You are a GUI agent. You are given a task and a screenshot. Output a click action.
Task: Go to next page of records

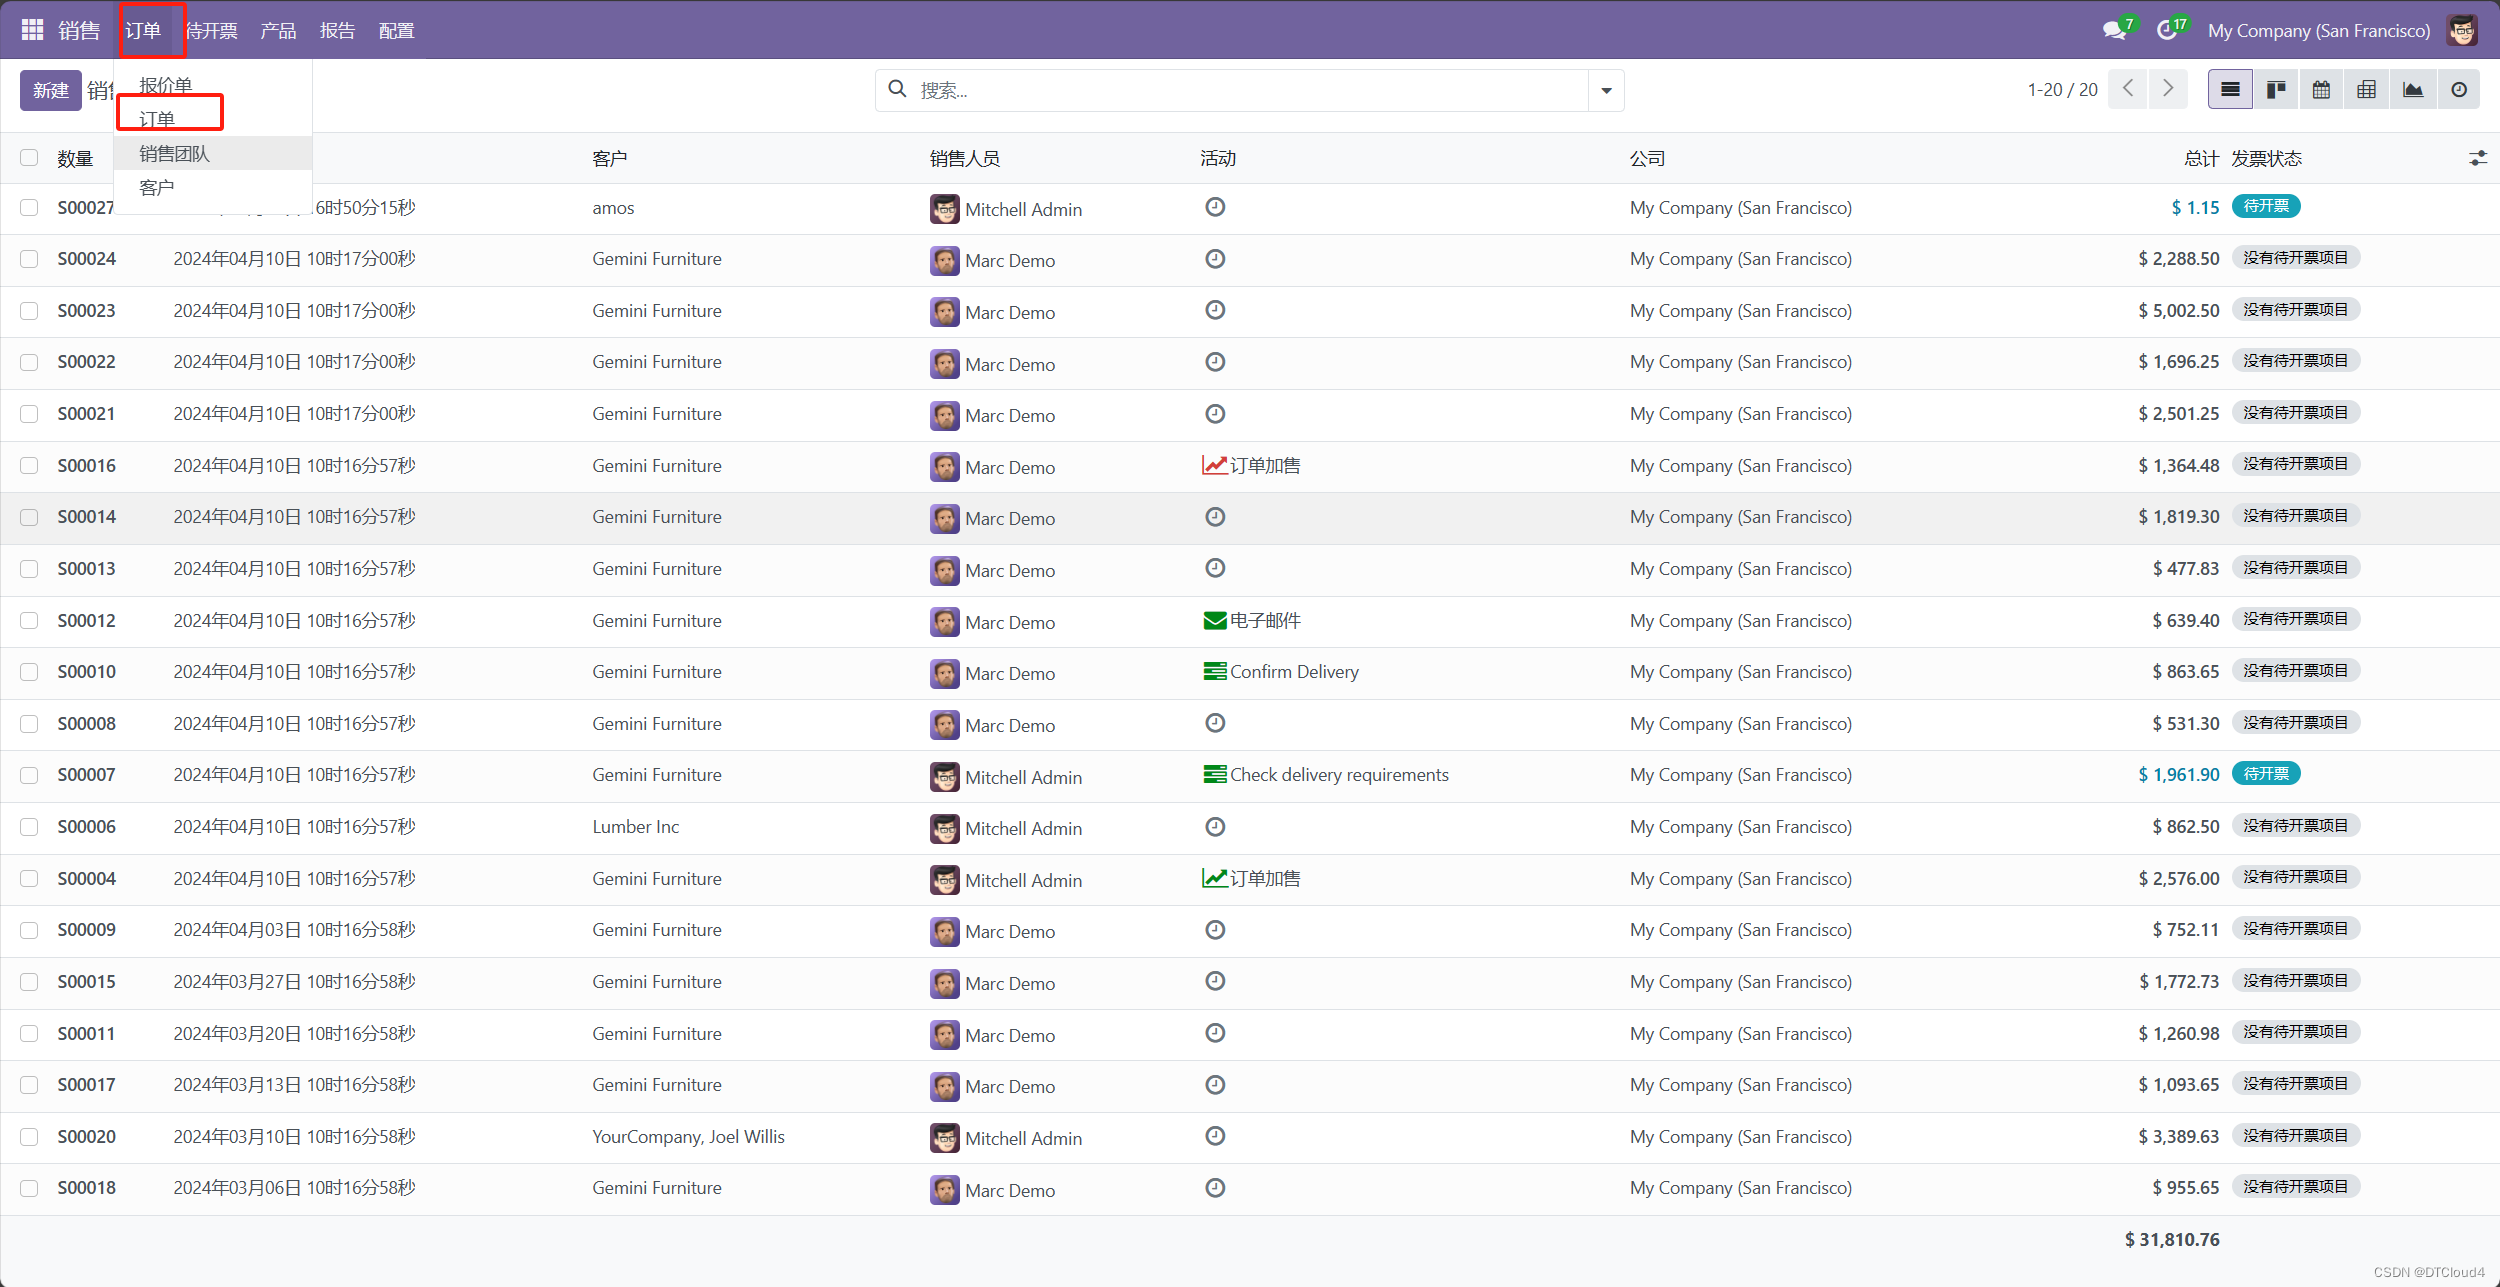pos(2167,89)
